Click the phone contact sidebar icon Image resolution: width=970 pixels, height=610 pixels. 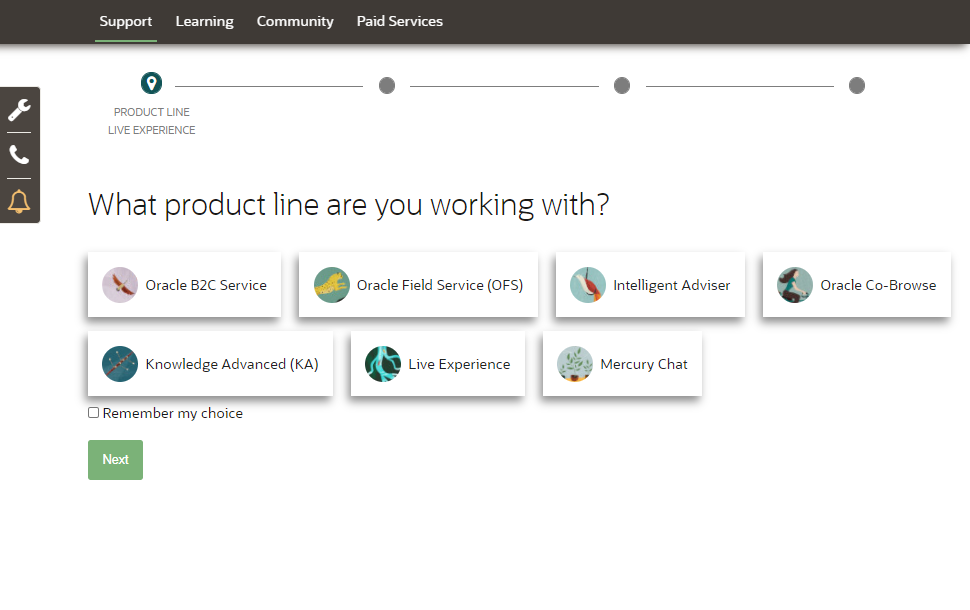tap(19, 155)
